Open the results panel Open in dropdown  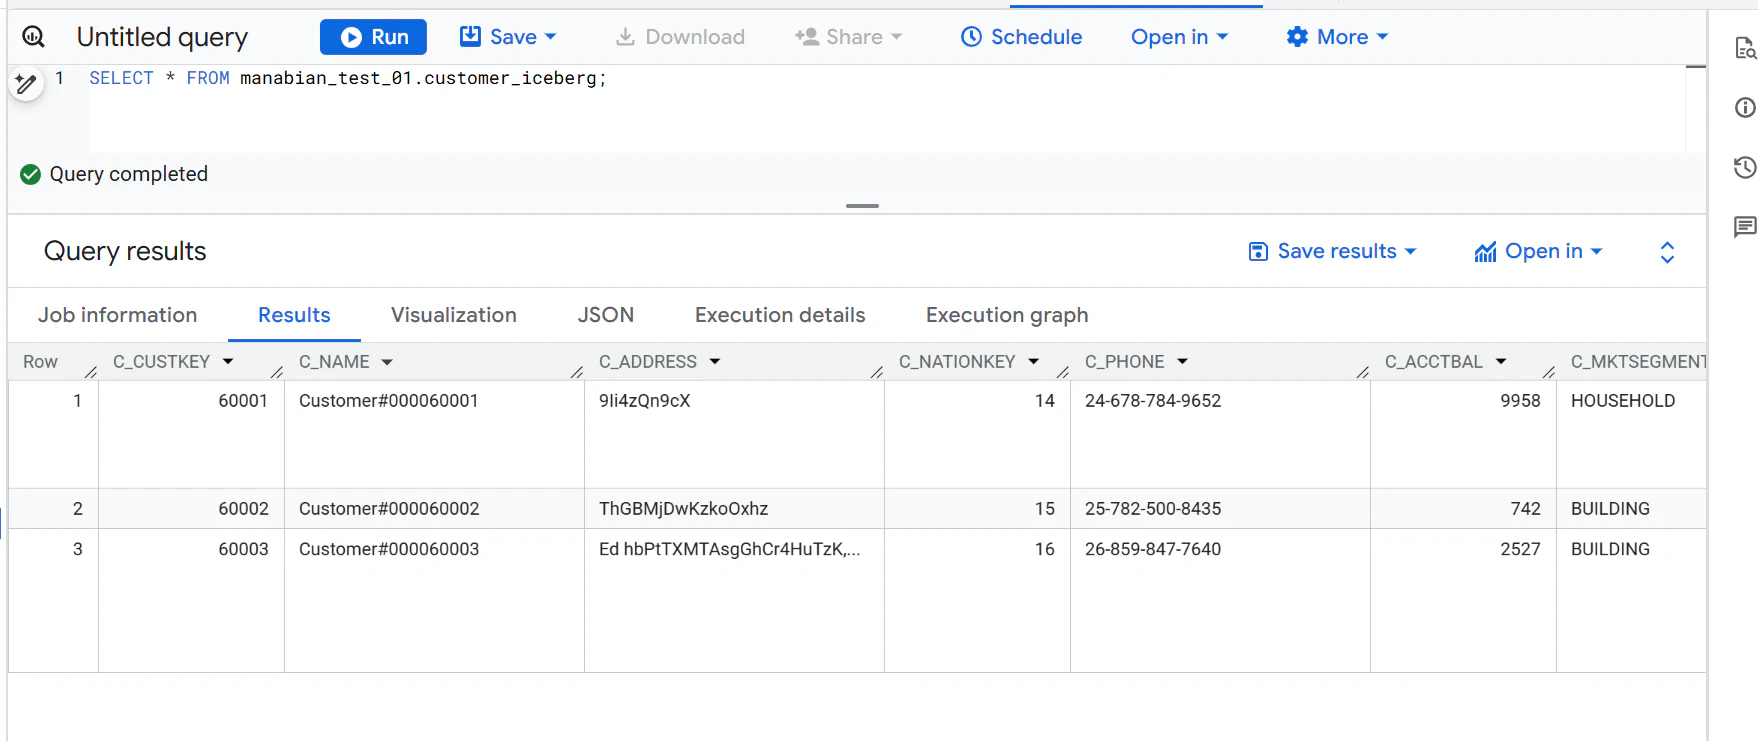(1539, 252)
